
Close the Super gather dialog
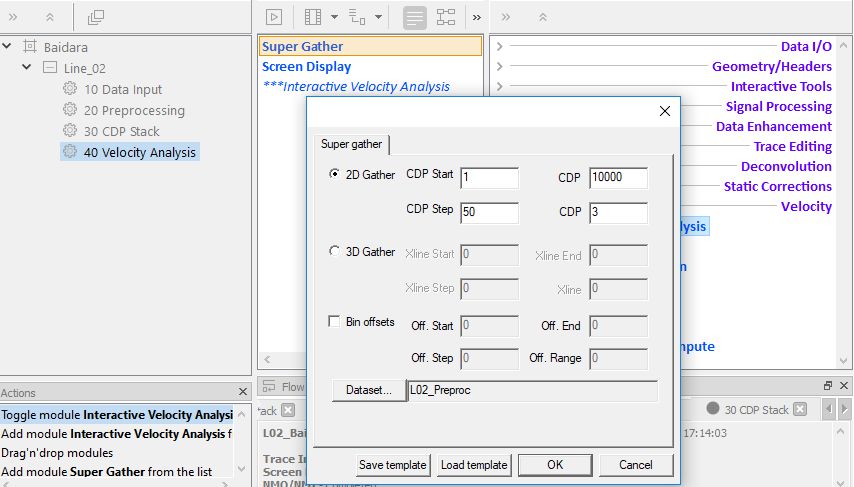[x=664, y=111]
